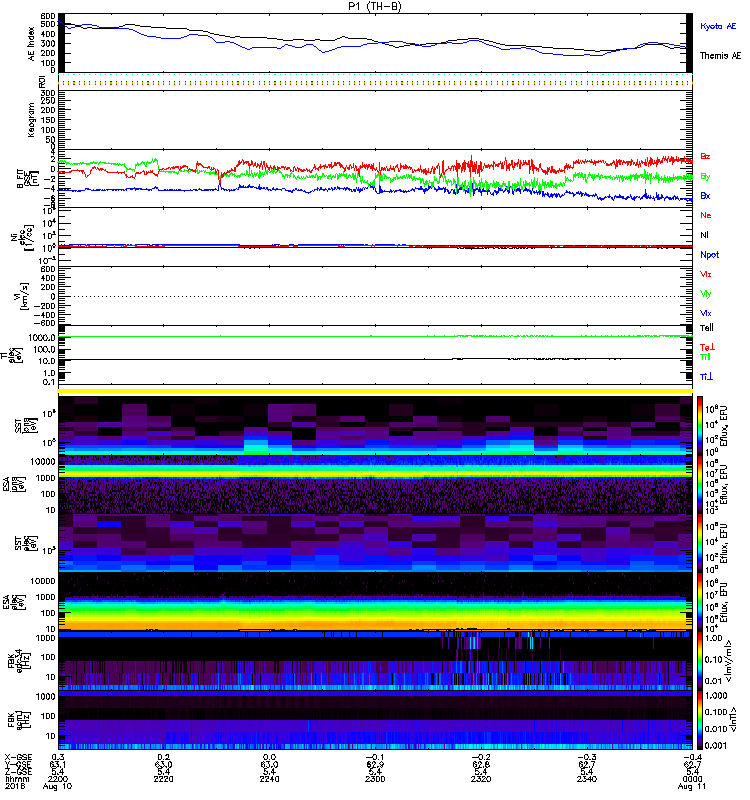Click the ESA ion energy spectrogram panel

(375, 484)
